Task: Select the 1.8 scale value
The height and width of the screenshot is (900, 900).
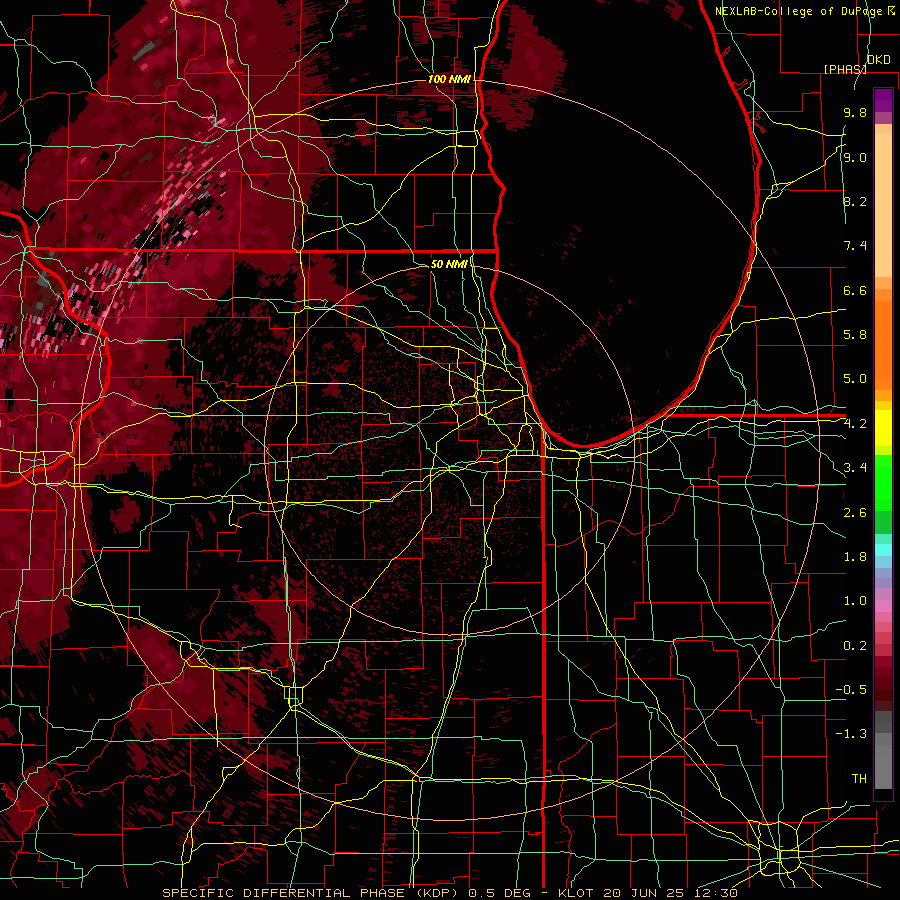Action: point(855,557)
